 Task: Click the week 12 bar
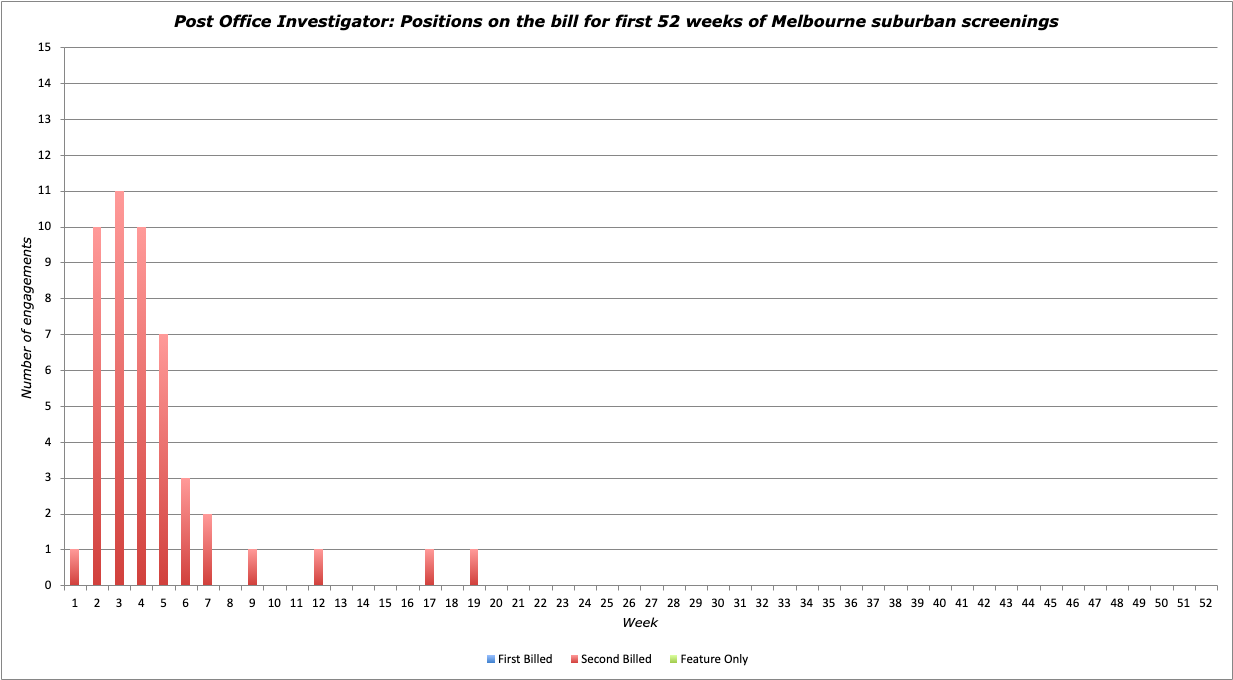pos(318,568)
